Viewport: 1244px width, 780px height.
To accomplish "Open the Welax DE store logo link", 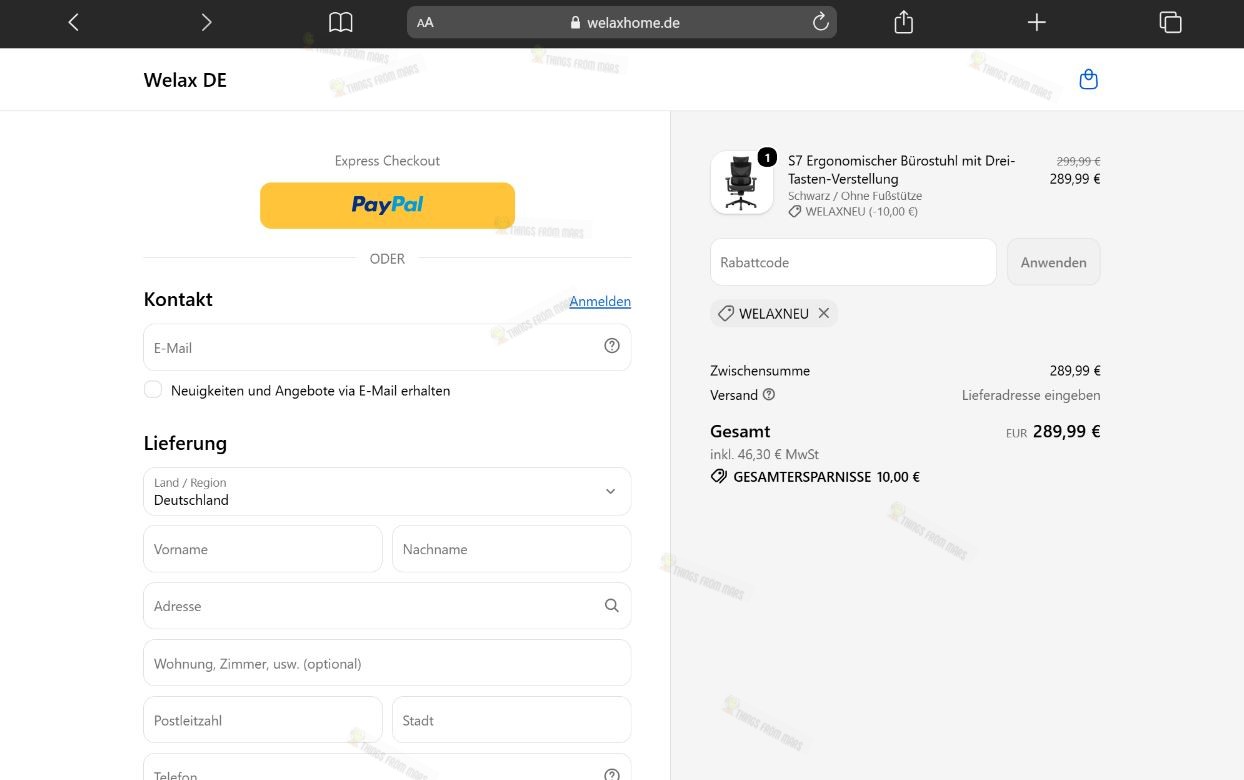I will point(185,80).
